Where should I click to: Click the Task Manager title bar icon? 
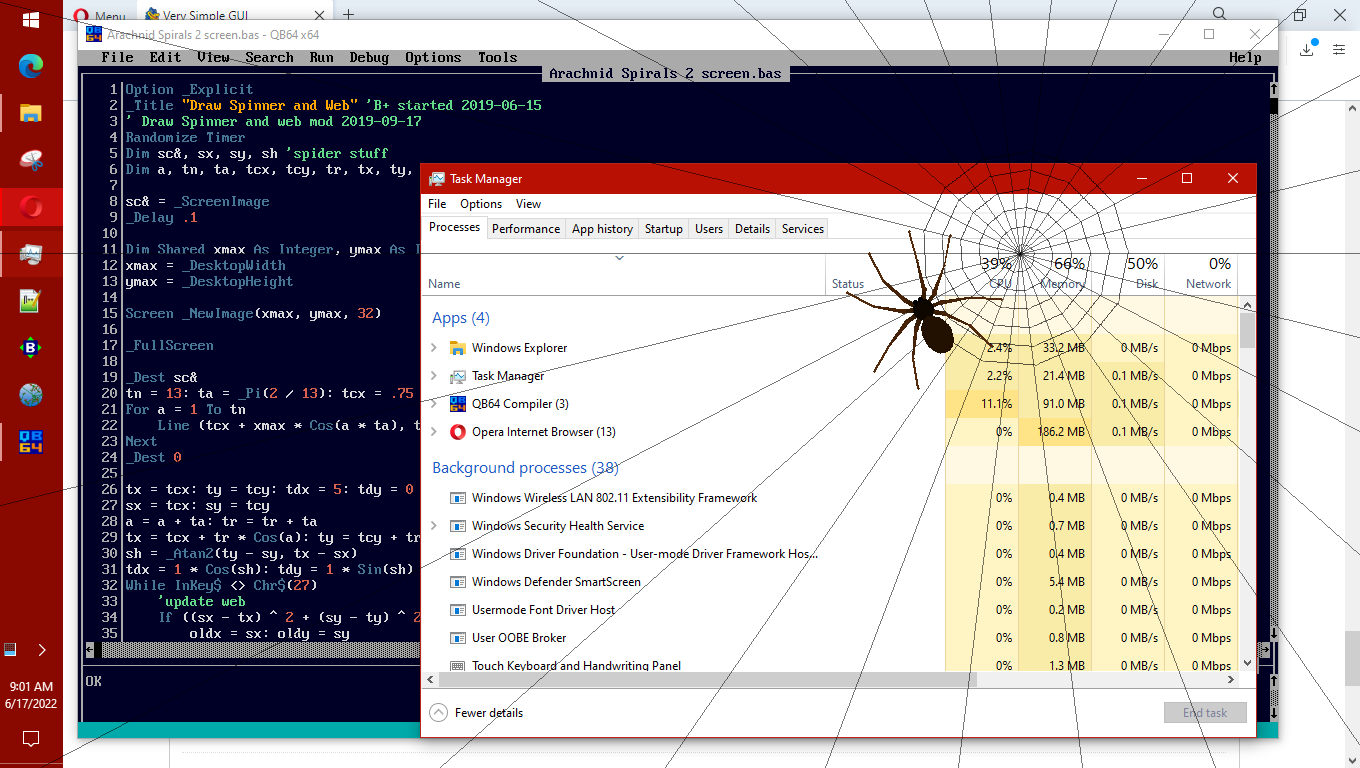click(x=437, y=179)
